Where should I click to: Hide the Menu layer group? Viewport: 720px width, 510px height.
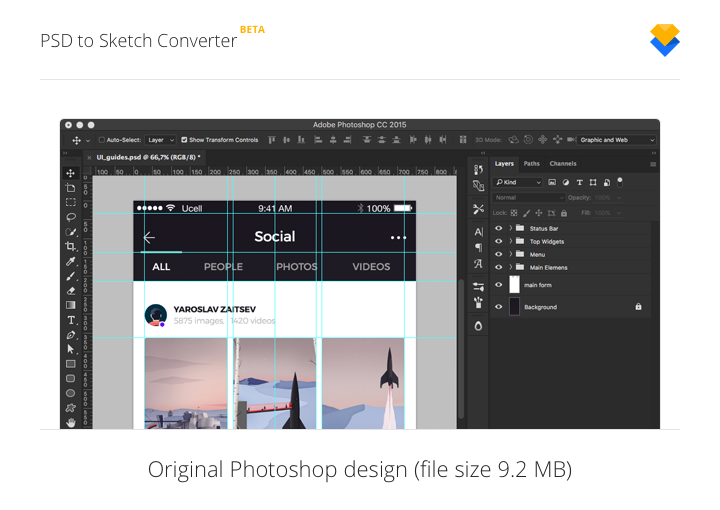499,254
